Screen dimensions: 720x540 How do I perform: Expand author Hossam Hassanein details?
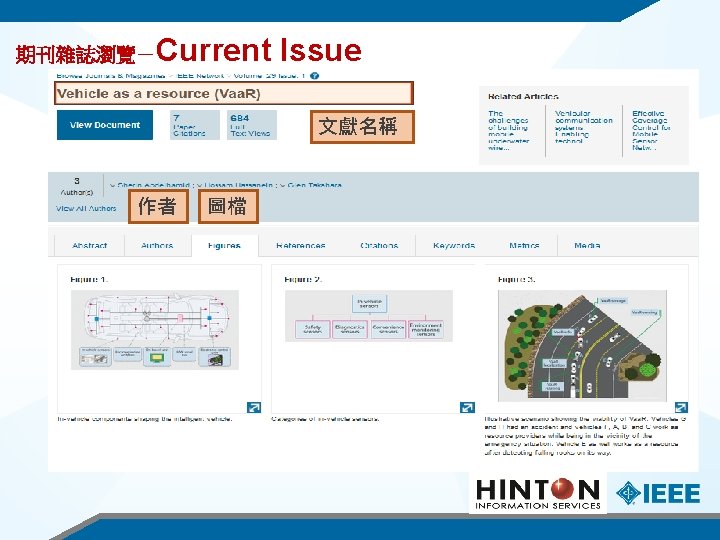click(x=235, y=185)
